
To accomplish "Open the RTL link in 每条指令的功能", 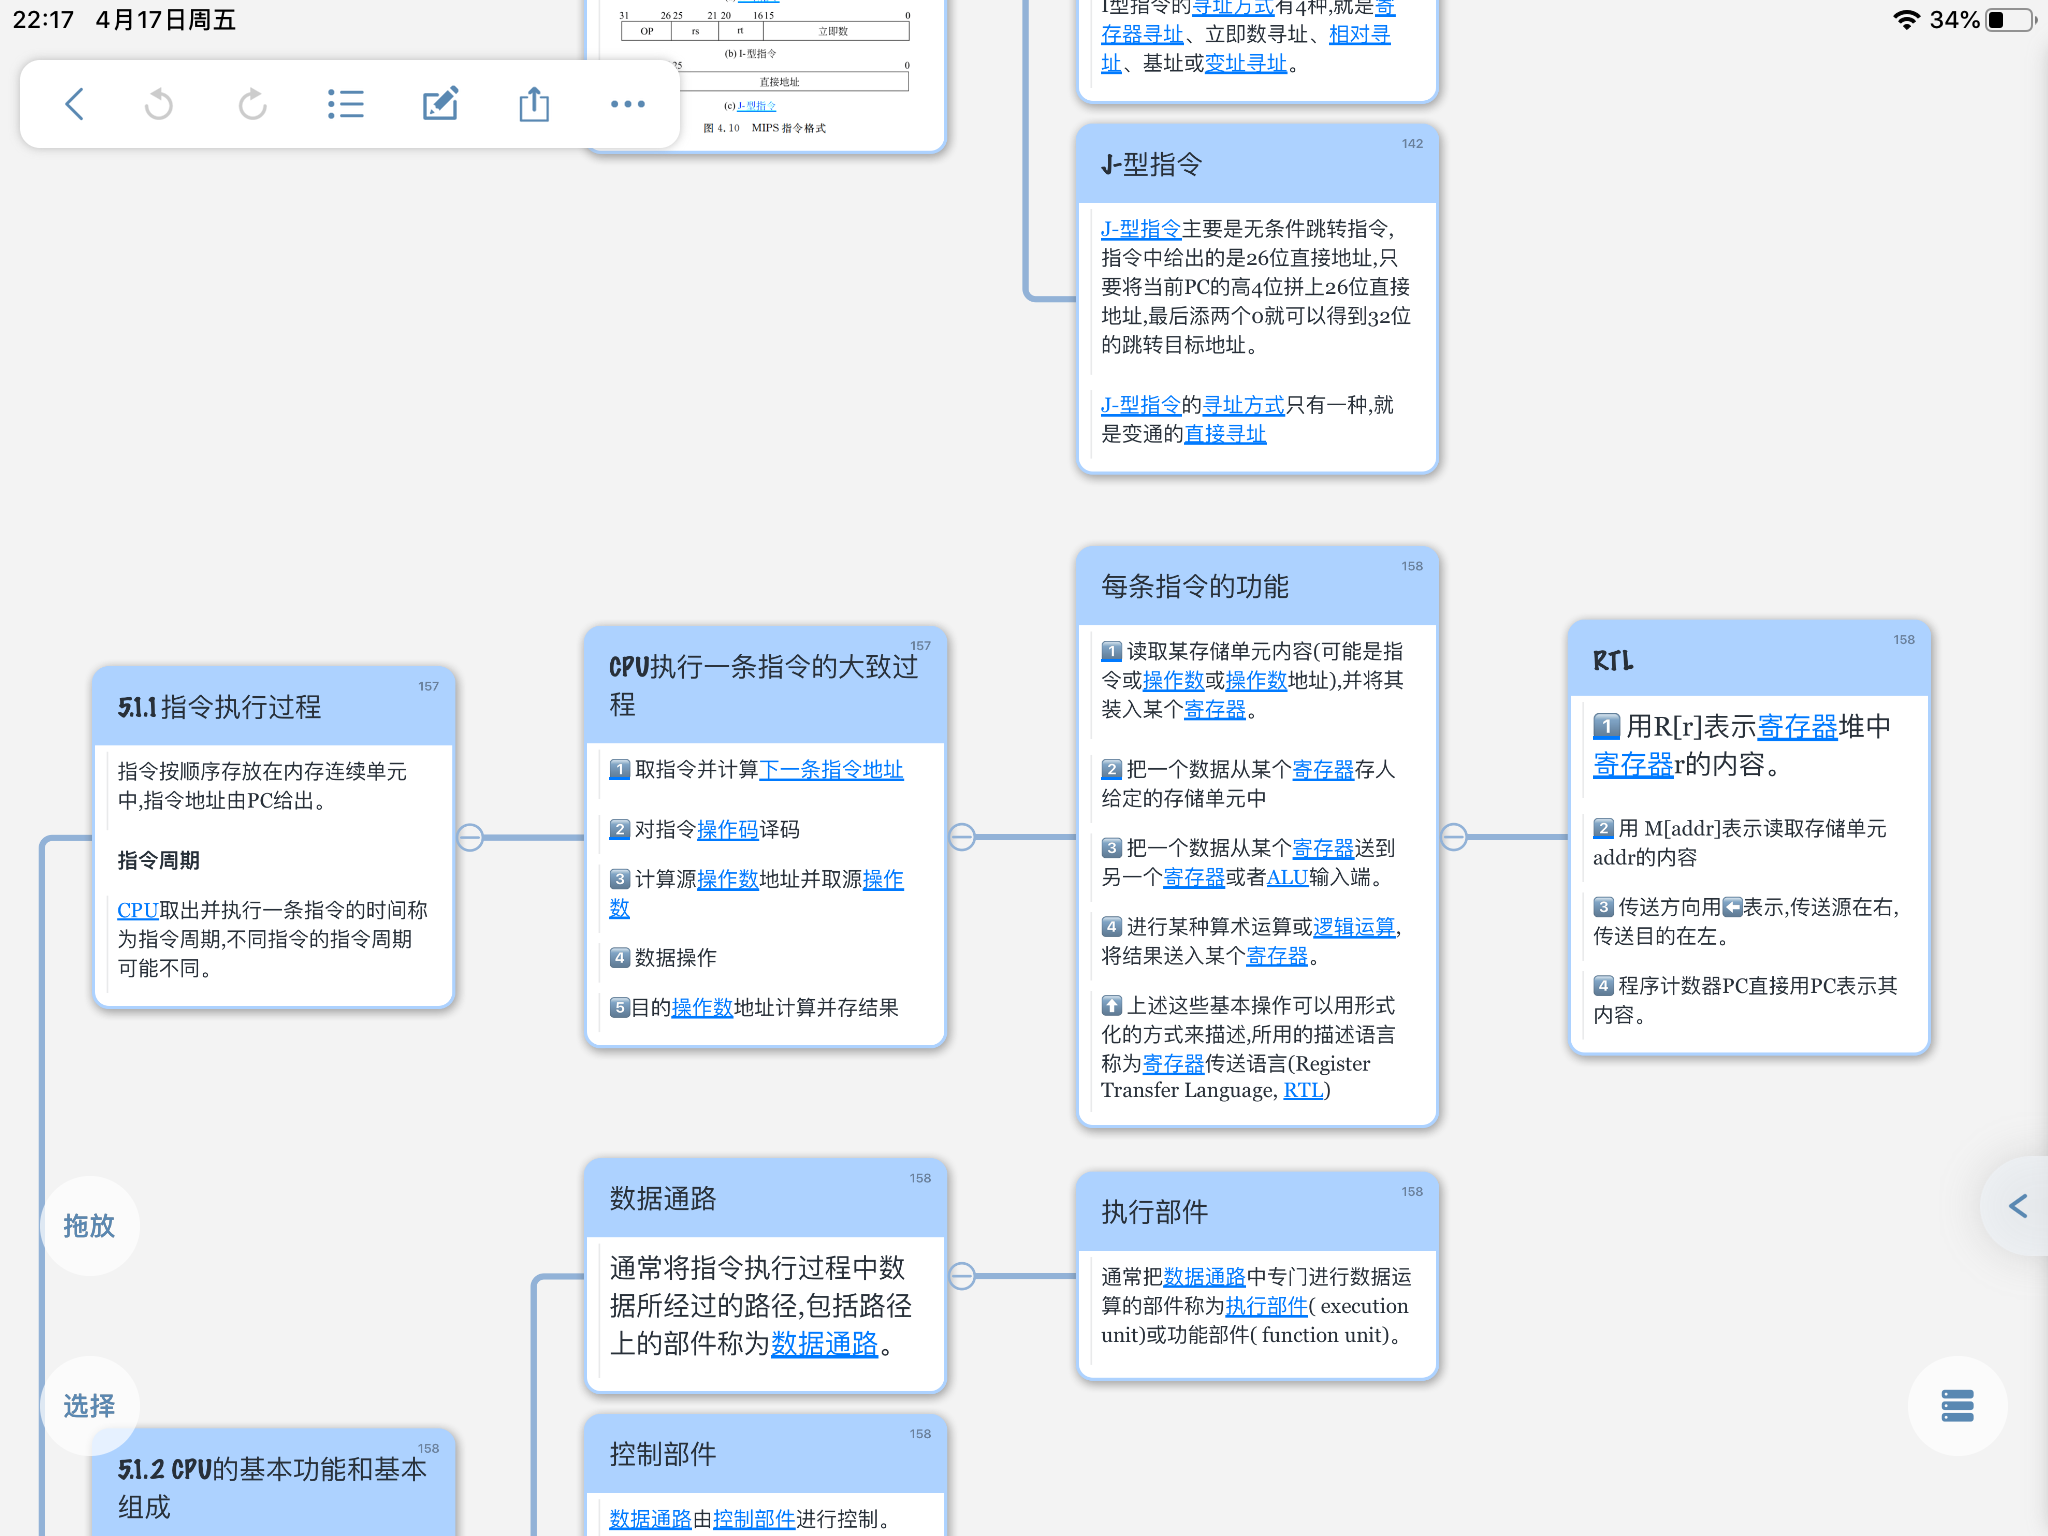I will coord(1303,1090).
